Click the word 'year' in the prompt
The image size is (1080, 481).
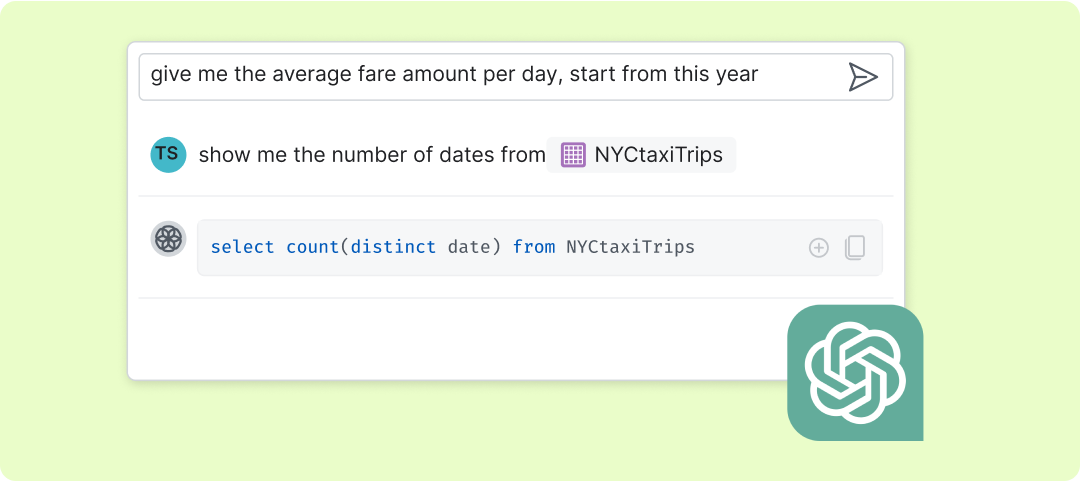pyautogui.click(x=736, y=75)
